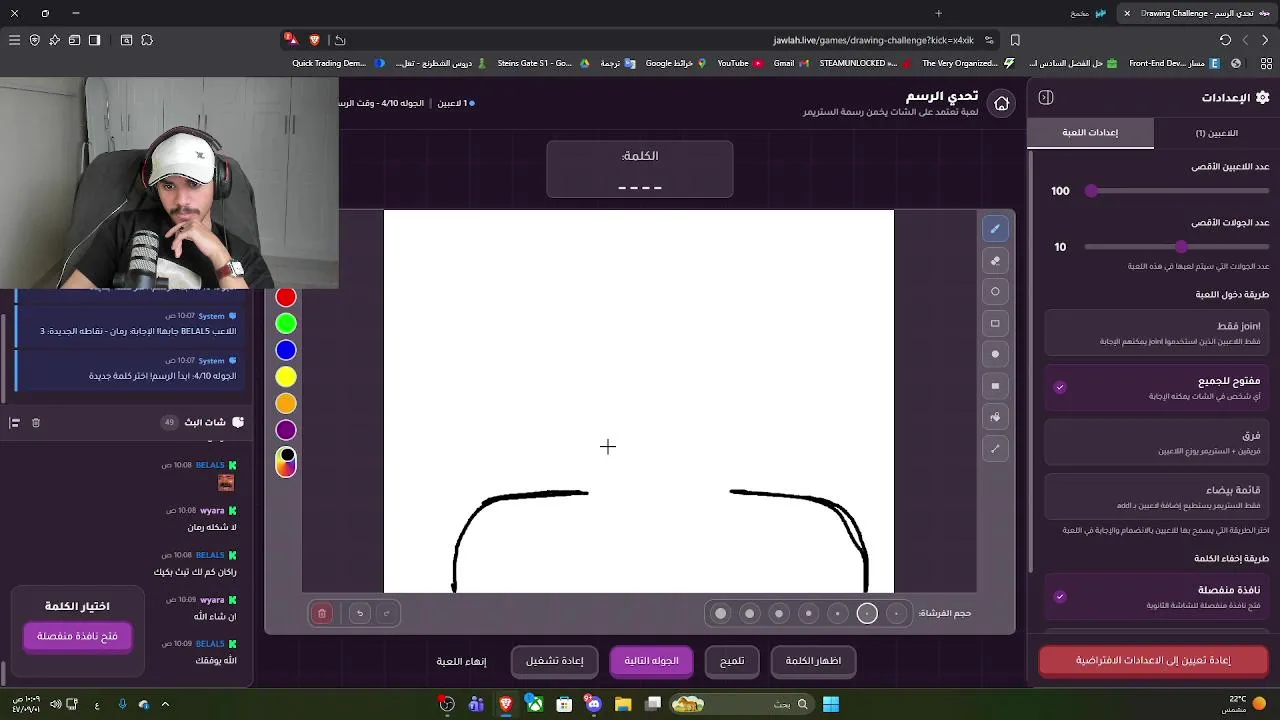The height and width of the screenshot is (720, 1280).
Task: Click الجوله التالية next round button
Action: 651,661
